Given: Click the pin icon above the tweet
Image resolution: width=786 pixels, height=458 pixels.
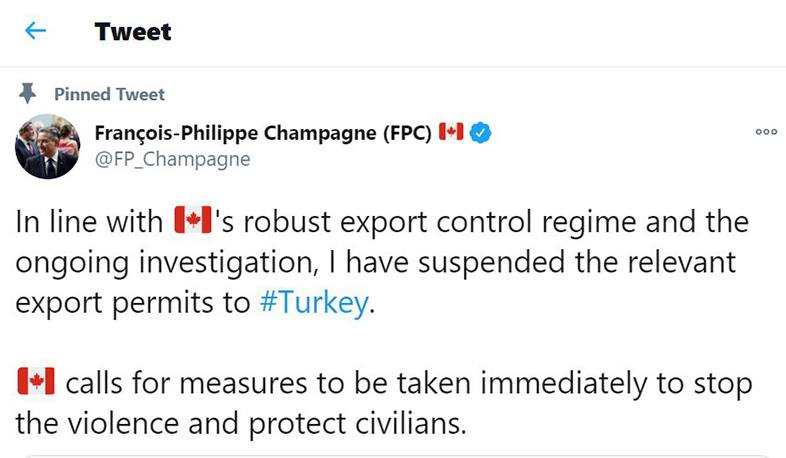Looking at the screenshot, I should coord(27,94).
